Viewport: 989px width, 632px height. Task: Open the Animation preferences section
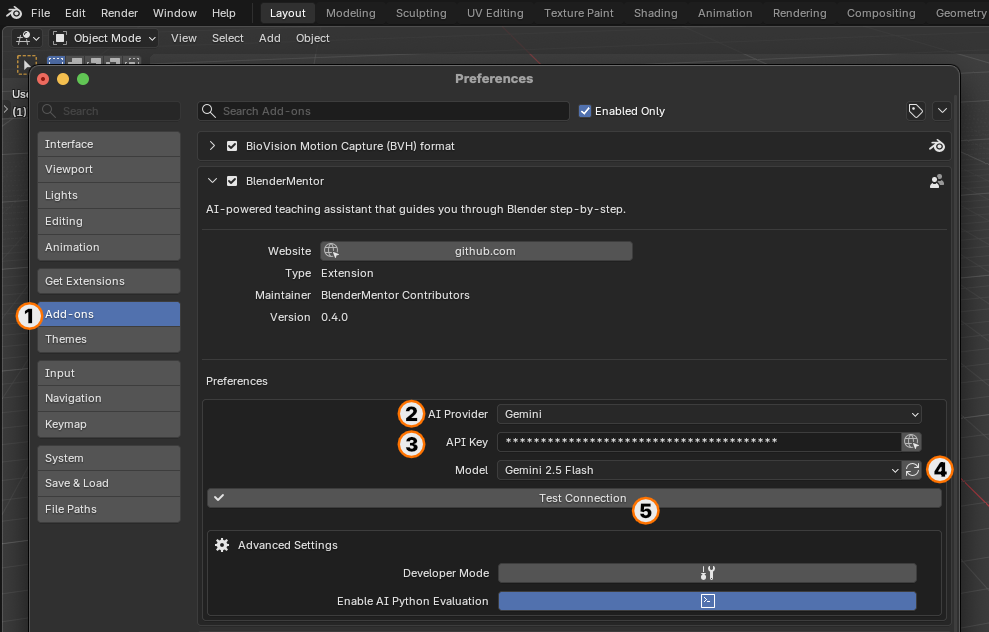pyautogui.click(x=108, y=247)
